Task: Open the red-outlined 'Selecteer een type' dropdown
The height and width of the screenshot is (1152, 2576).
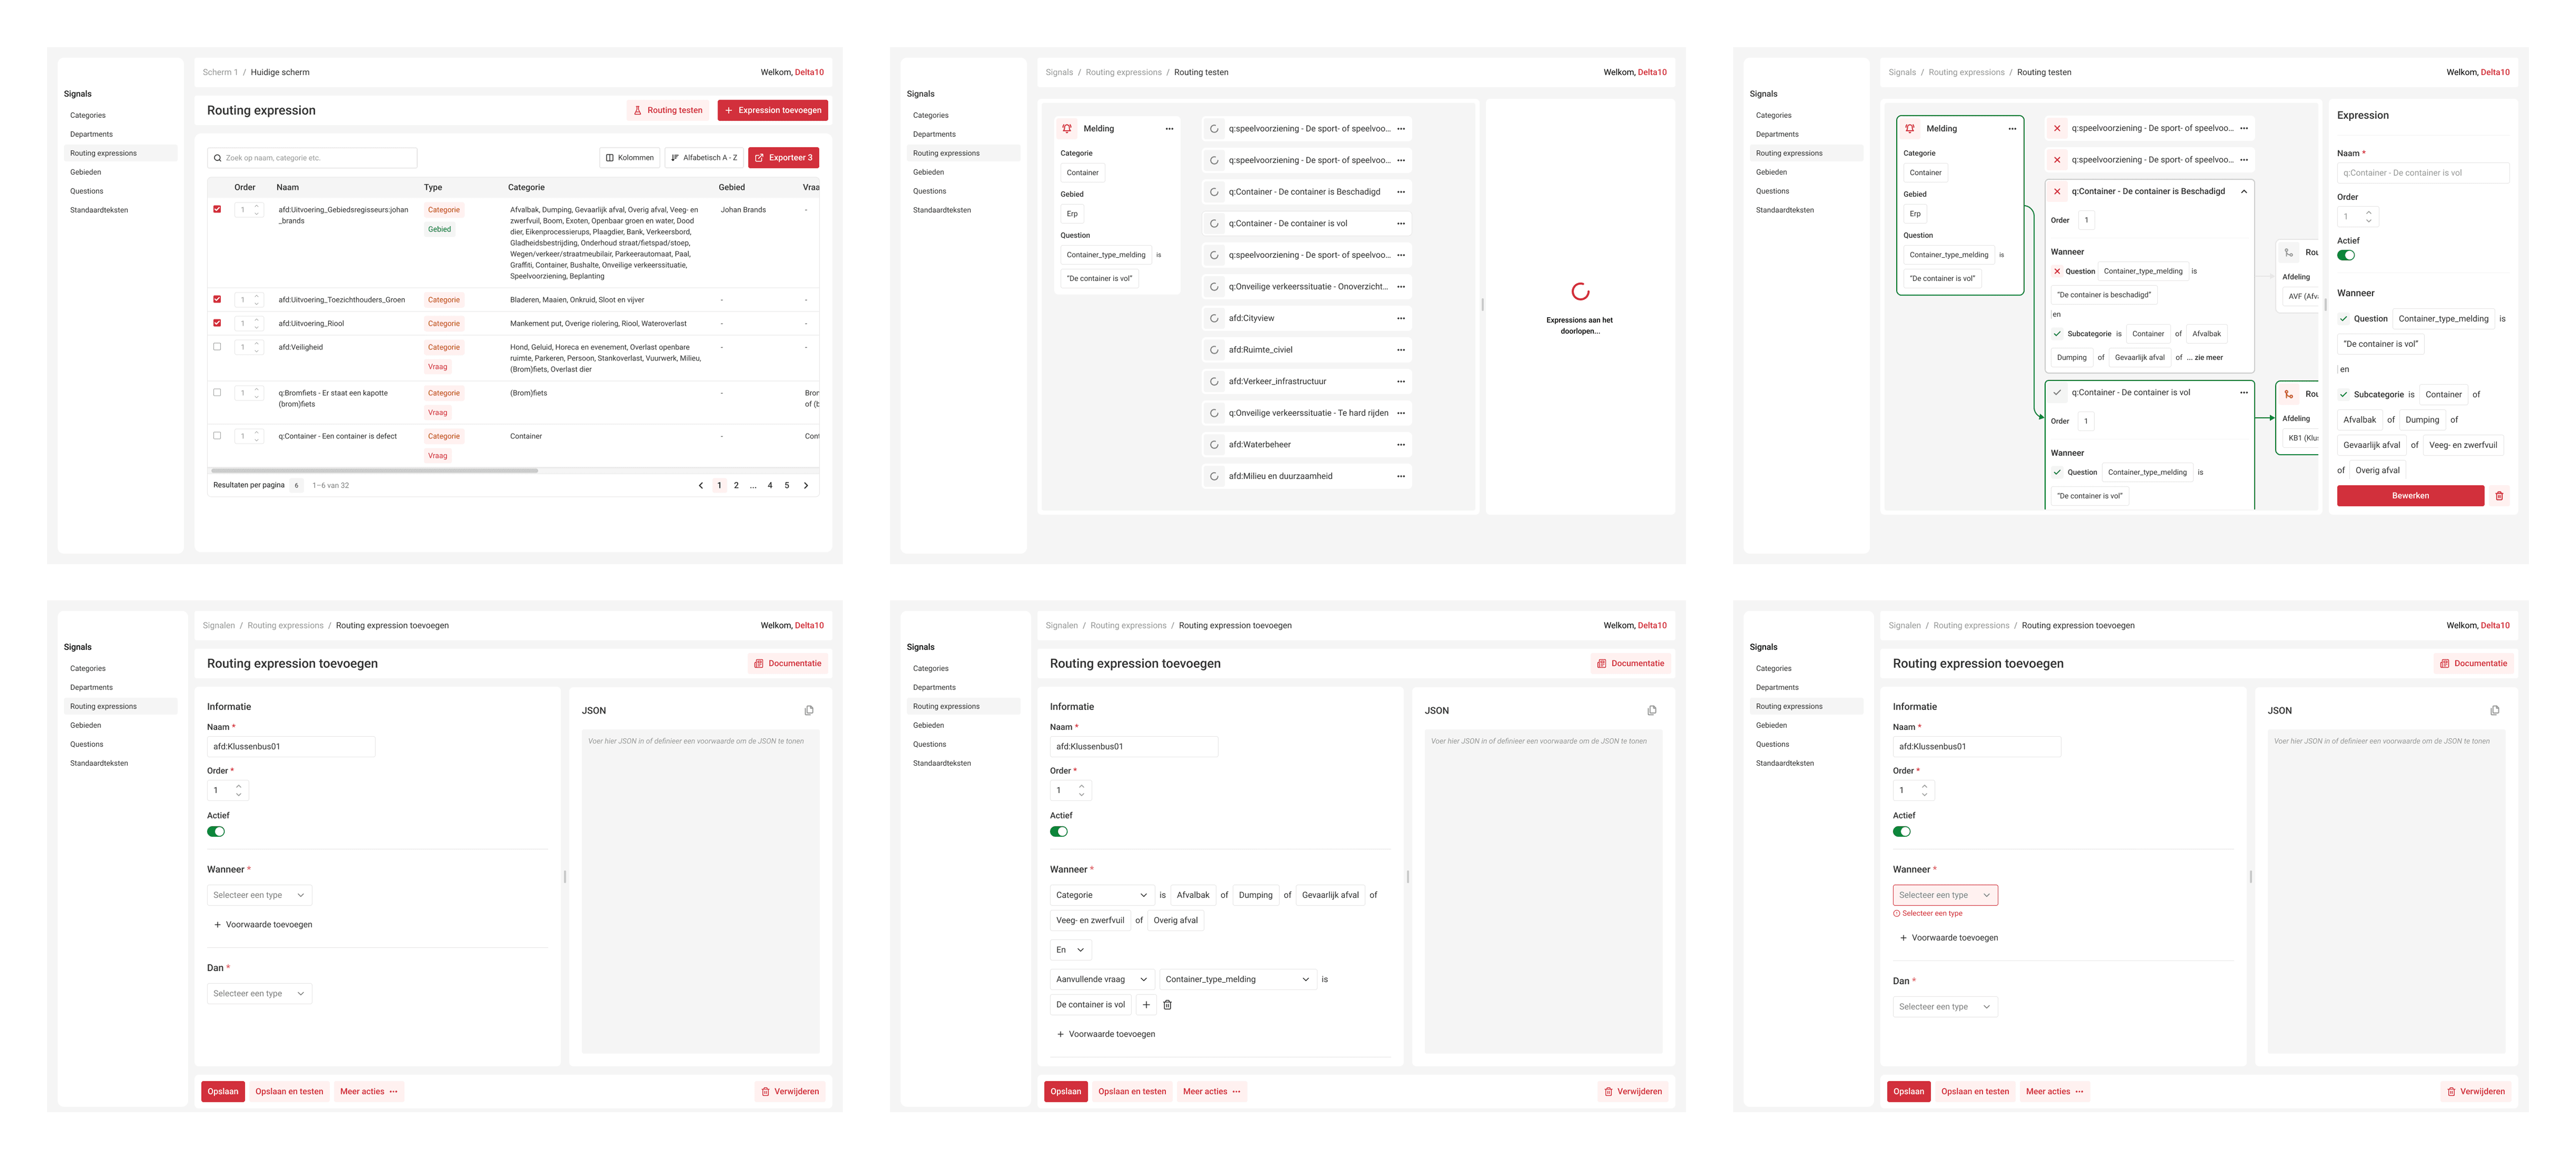Action: (x=1945, y=895)
